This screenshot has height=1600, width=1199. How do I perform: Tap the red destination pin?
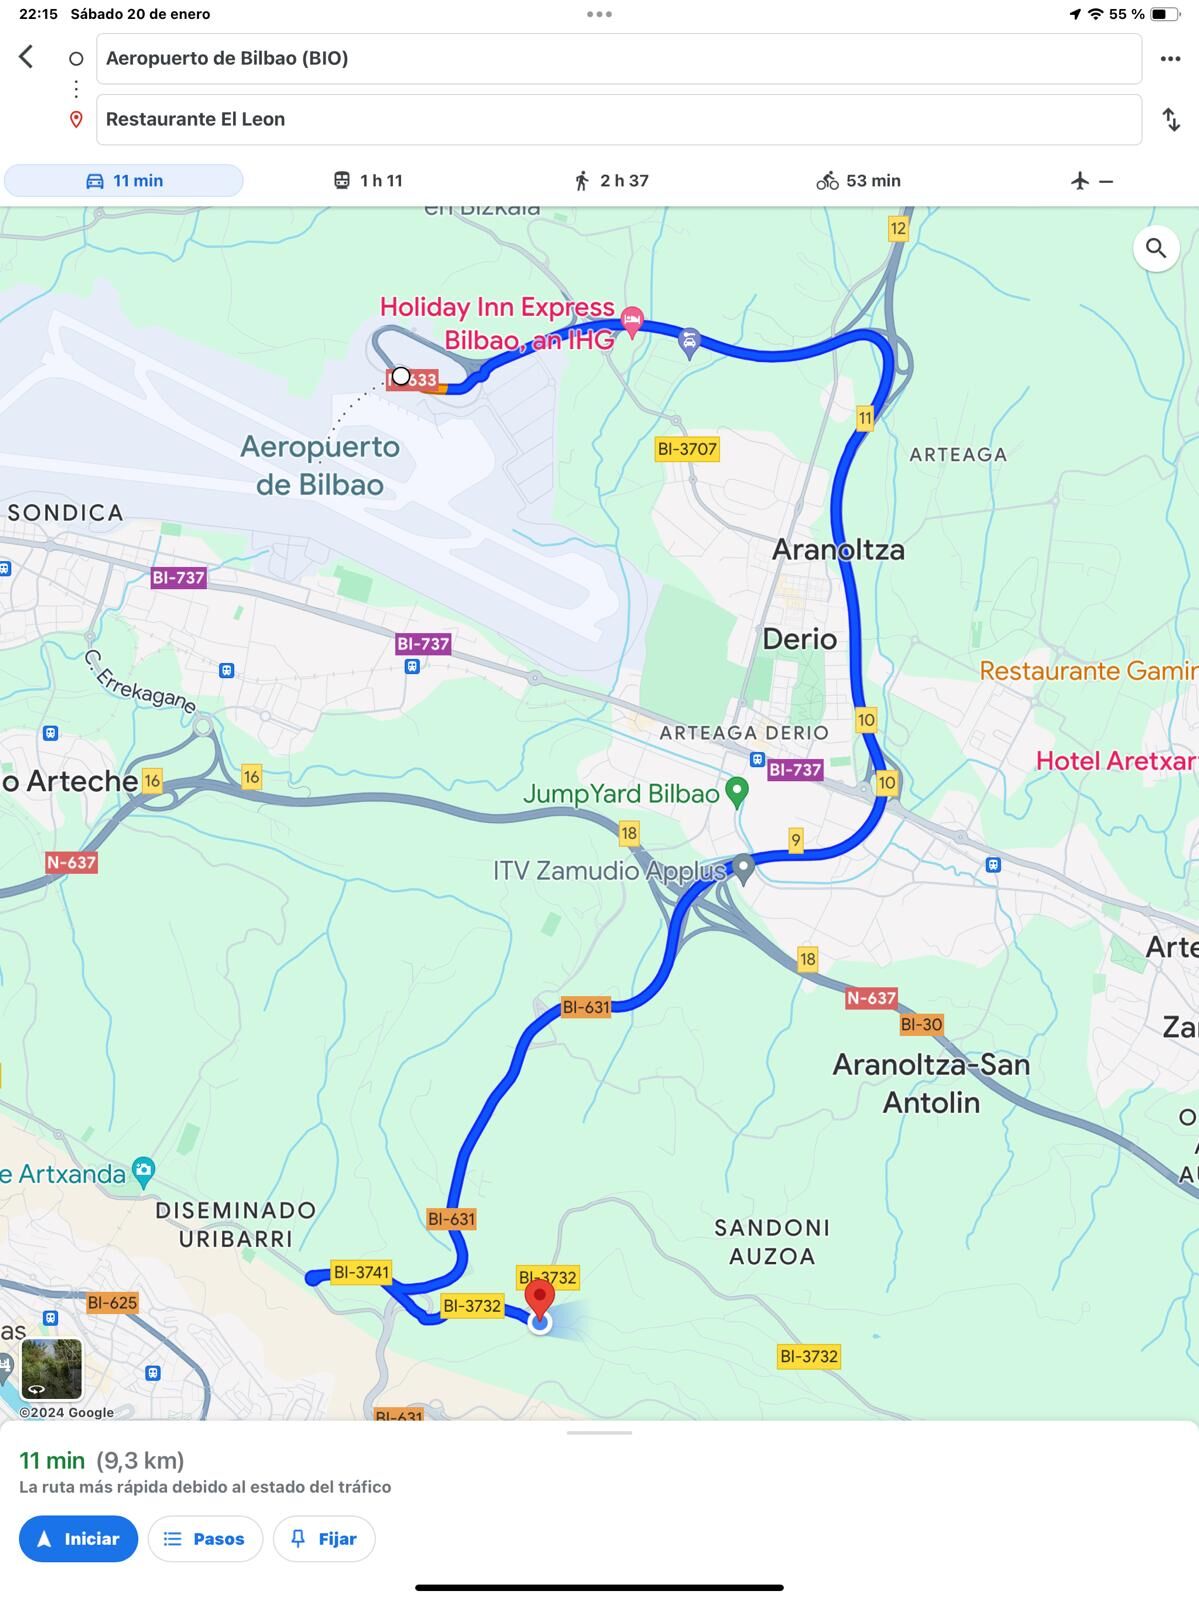(x=540, y=1300)
